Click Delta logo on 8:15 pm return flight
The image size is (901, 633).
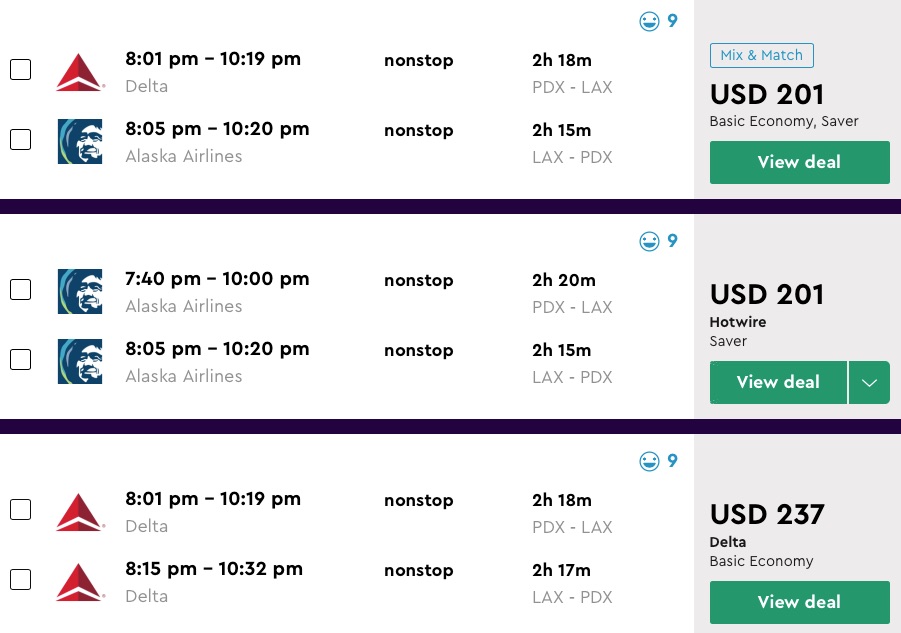(80, 581)
